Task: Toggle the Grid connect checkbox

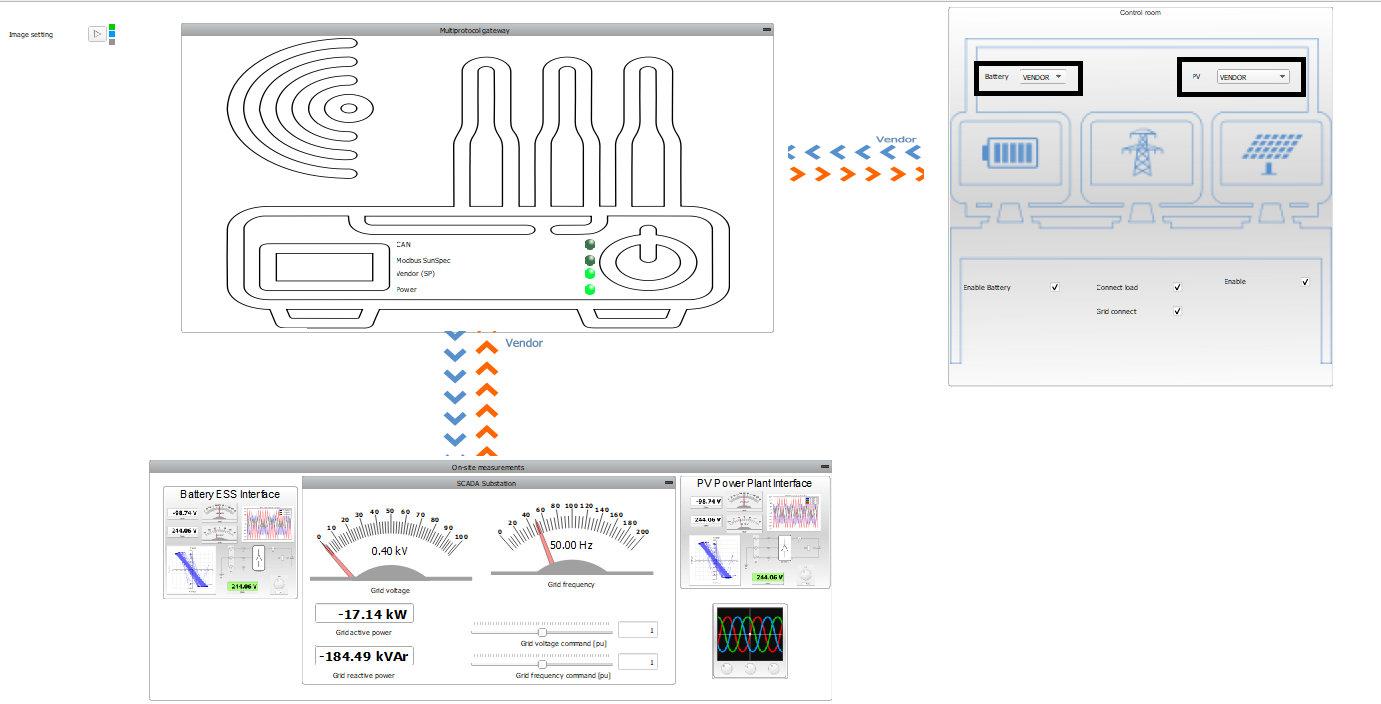Action: tap(1177, 311)
